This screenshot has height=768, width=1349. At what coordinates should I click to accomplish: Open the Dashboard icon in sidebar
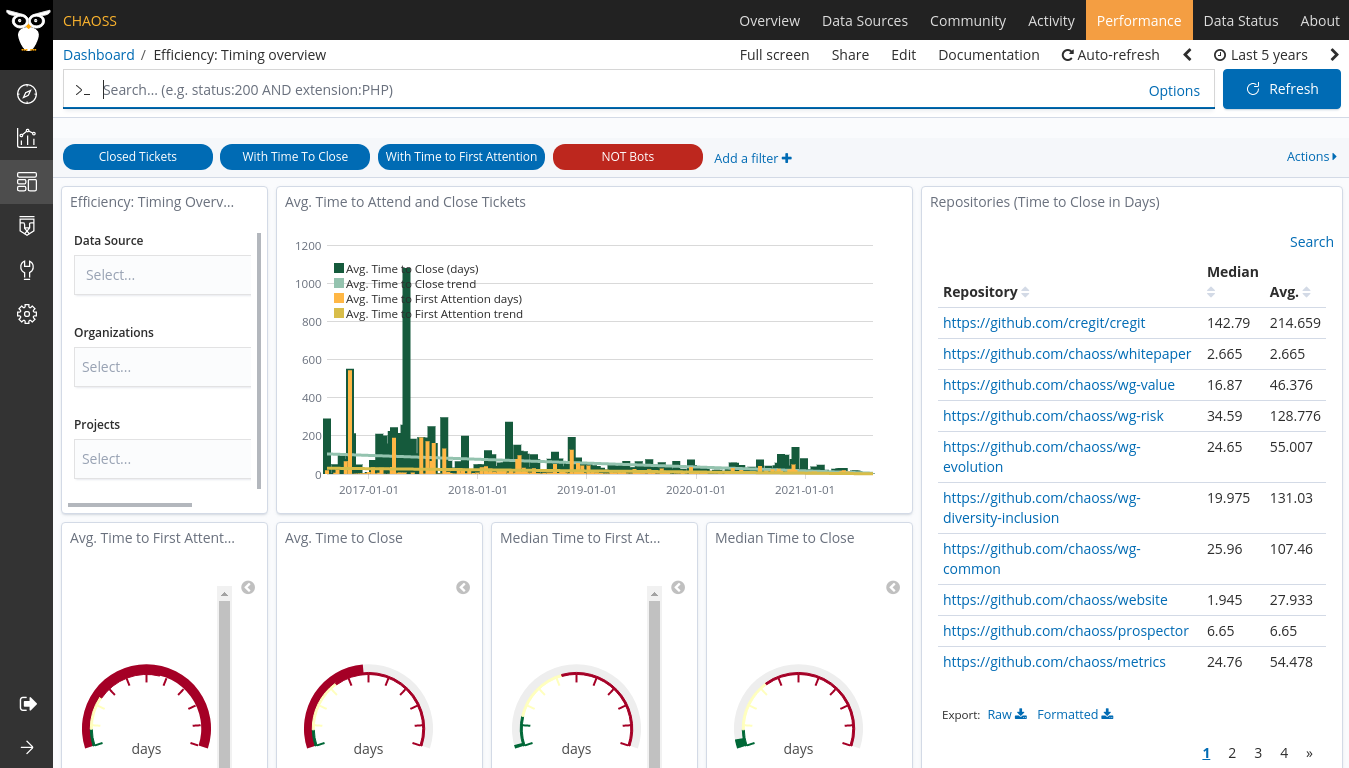(27, 182)
